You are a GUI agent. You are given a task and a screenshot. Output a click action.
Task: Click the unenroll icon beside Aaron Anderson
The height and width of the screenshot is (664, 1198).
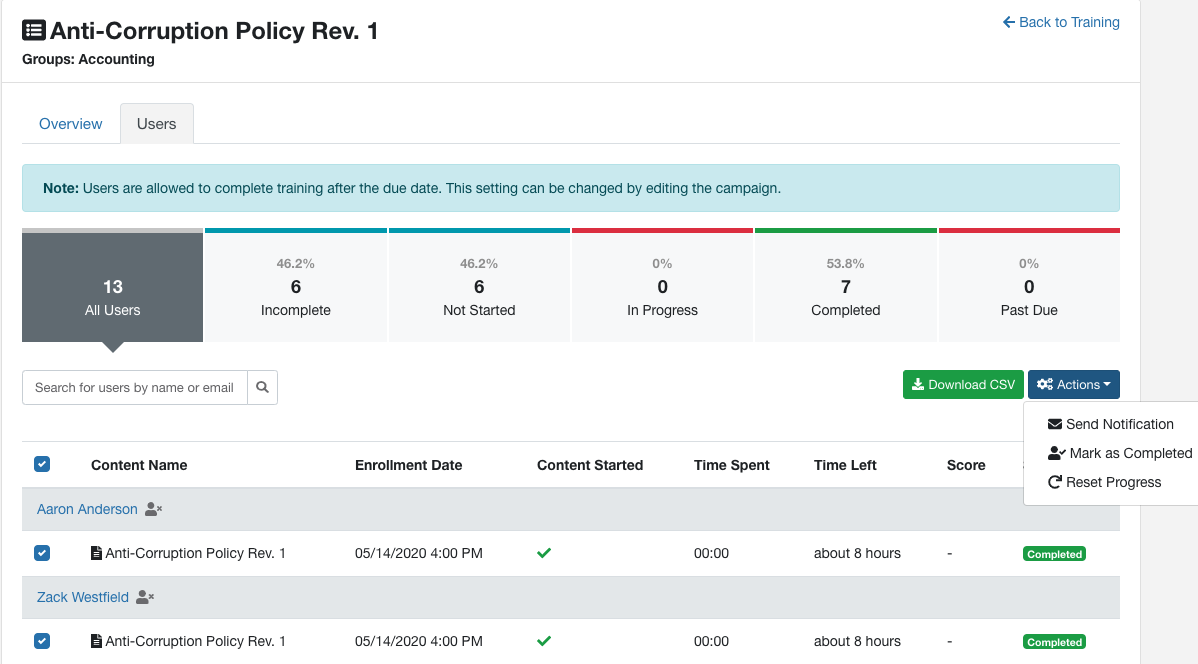click(152, 509)
